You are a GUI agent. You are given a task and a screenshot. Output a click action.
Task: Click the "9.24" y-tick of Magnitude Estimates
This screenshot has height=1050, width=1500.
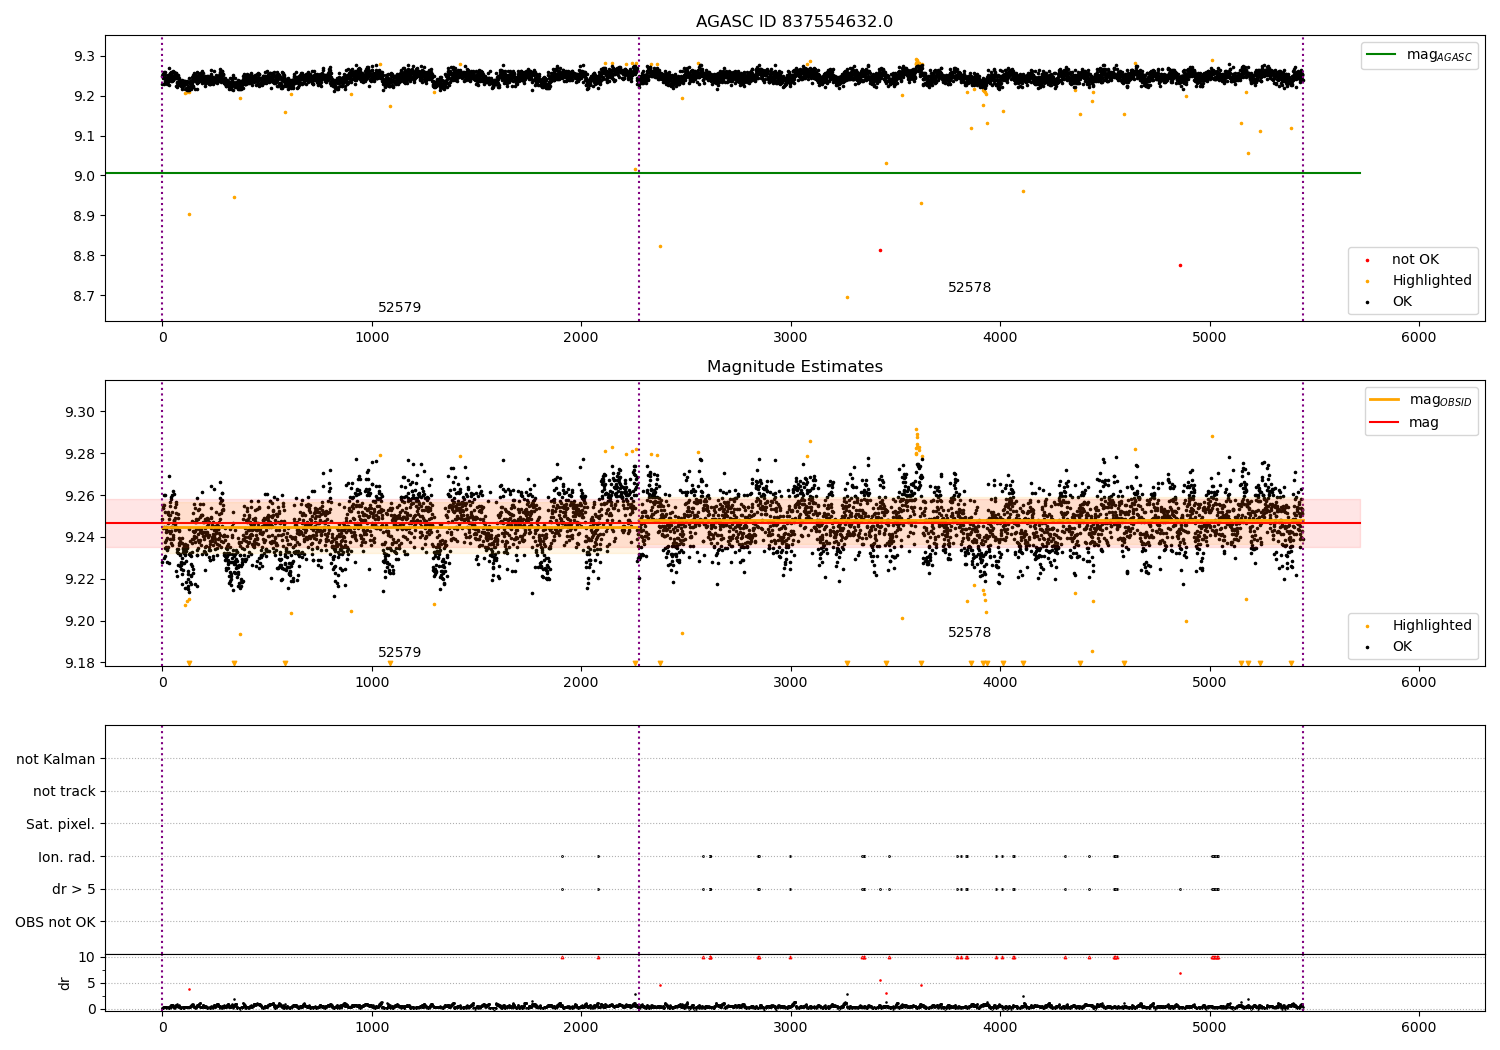pyautogui.click(x=80, y=538)
